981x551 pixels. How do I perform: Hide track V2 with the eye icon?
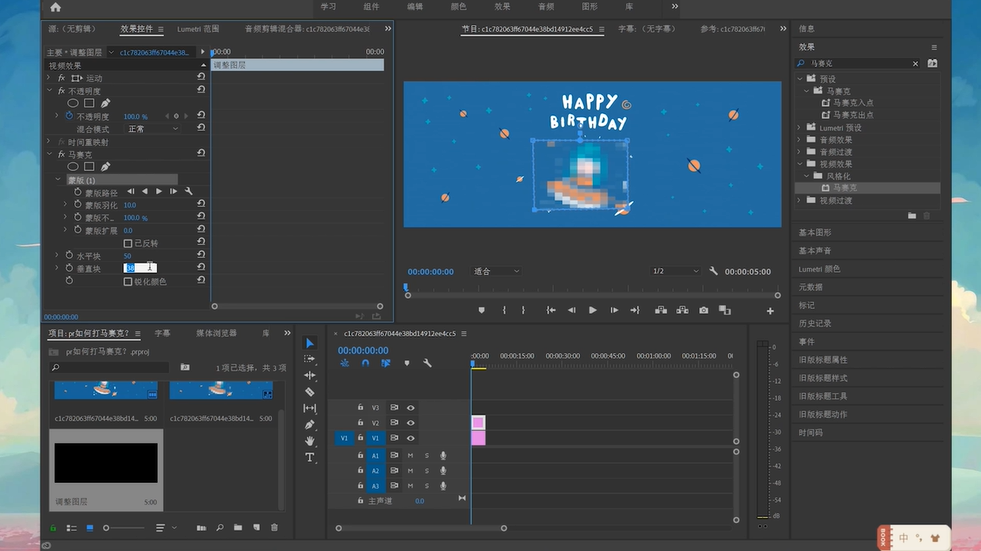pyautogui.click(x=410, y=423)
